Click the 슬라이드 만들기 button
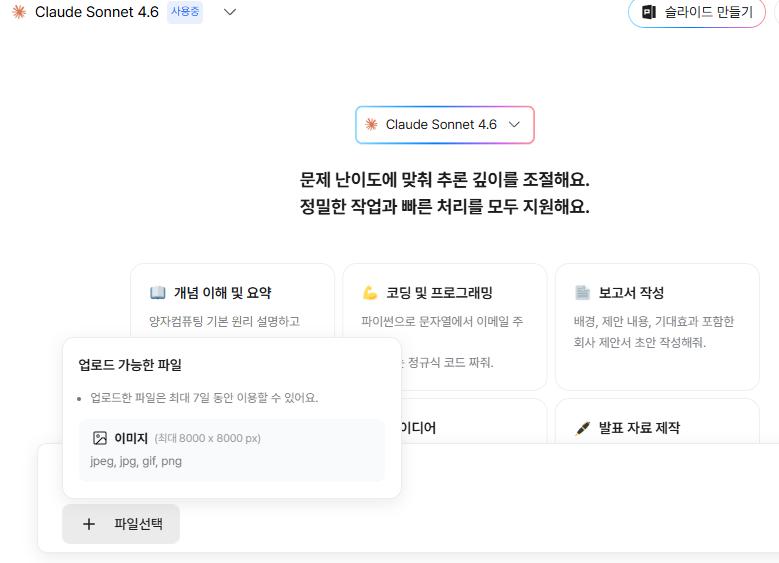The image size is (779, 563). [x=697, y=12]
